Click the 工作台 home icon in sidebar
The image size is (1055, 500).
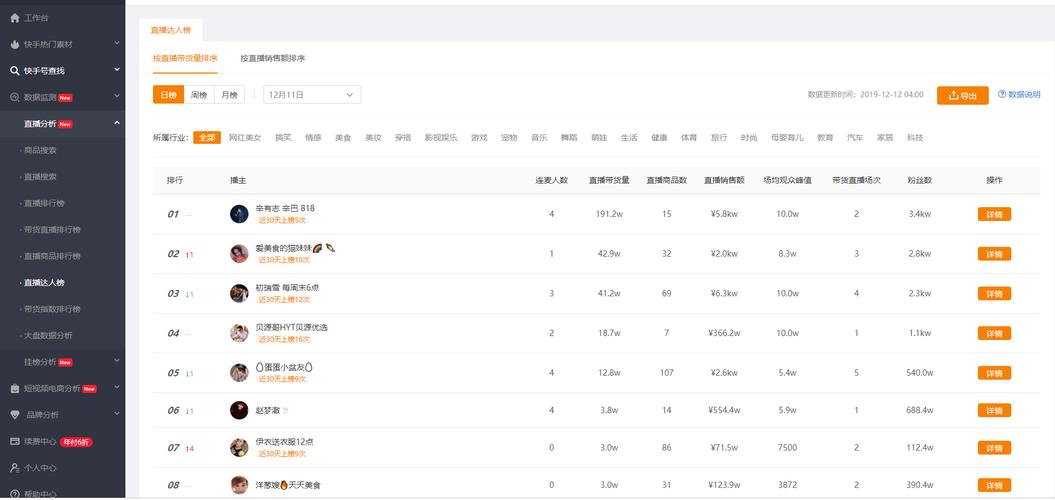point(14,18)
